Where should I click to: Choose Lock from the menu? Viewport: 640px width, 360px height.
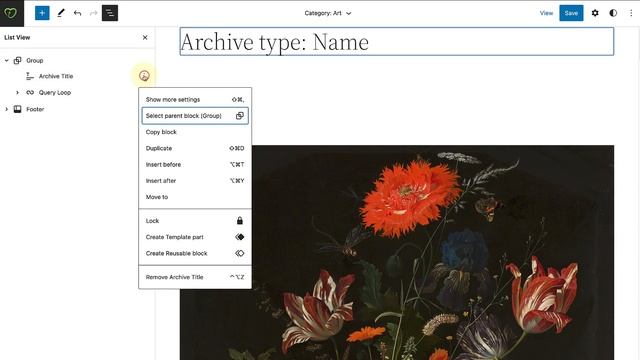click(195, 221)
